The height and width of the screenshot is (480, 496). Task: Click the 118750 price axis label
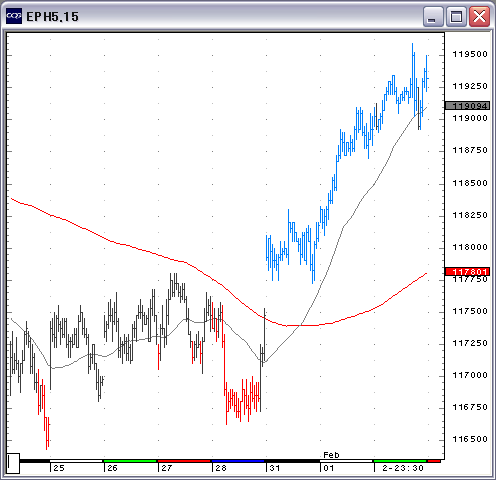[470, 150]
